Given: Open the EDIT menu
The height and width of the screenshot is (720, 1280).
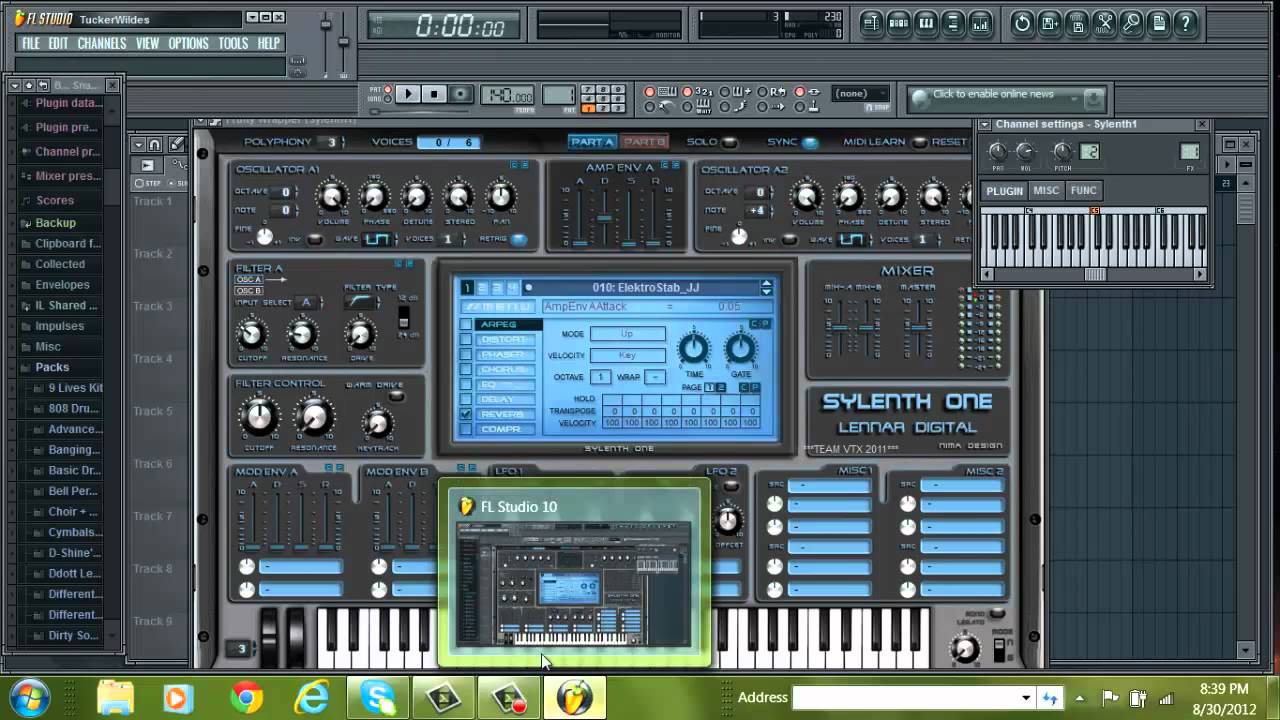Looking at the screenshot, I should [x=58, y=44].
